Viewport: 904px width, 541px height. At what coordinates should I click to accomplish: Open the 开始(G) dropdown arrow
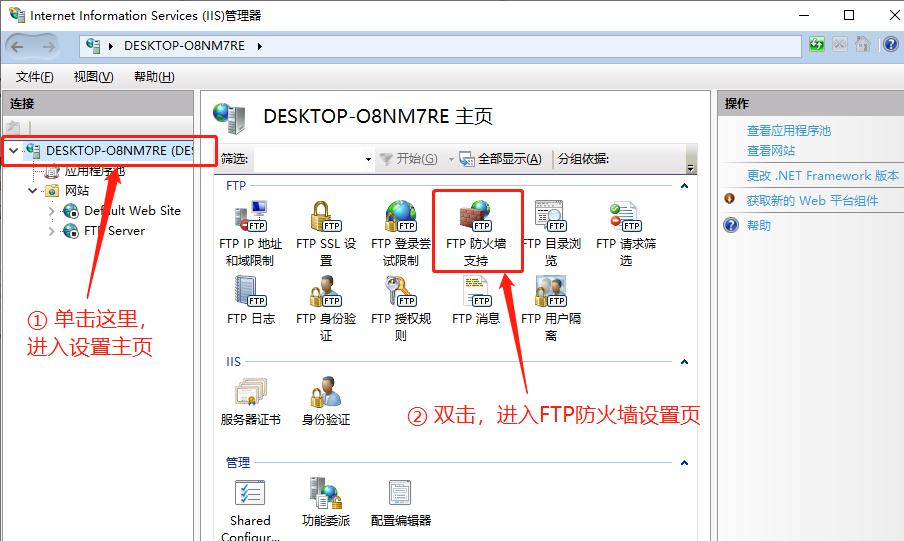click(x=451, y=159)
